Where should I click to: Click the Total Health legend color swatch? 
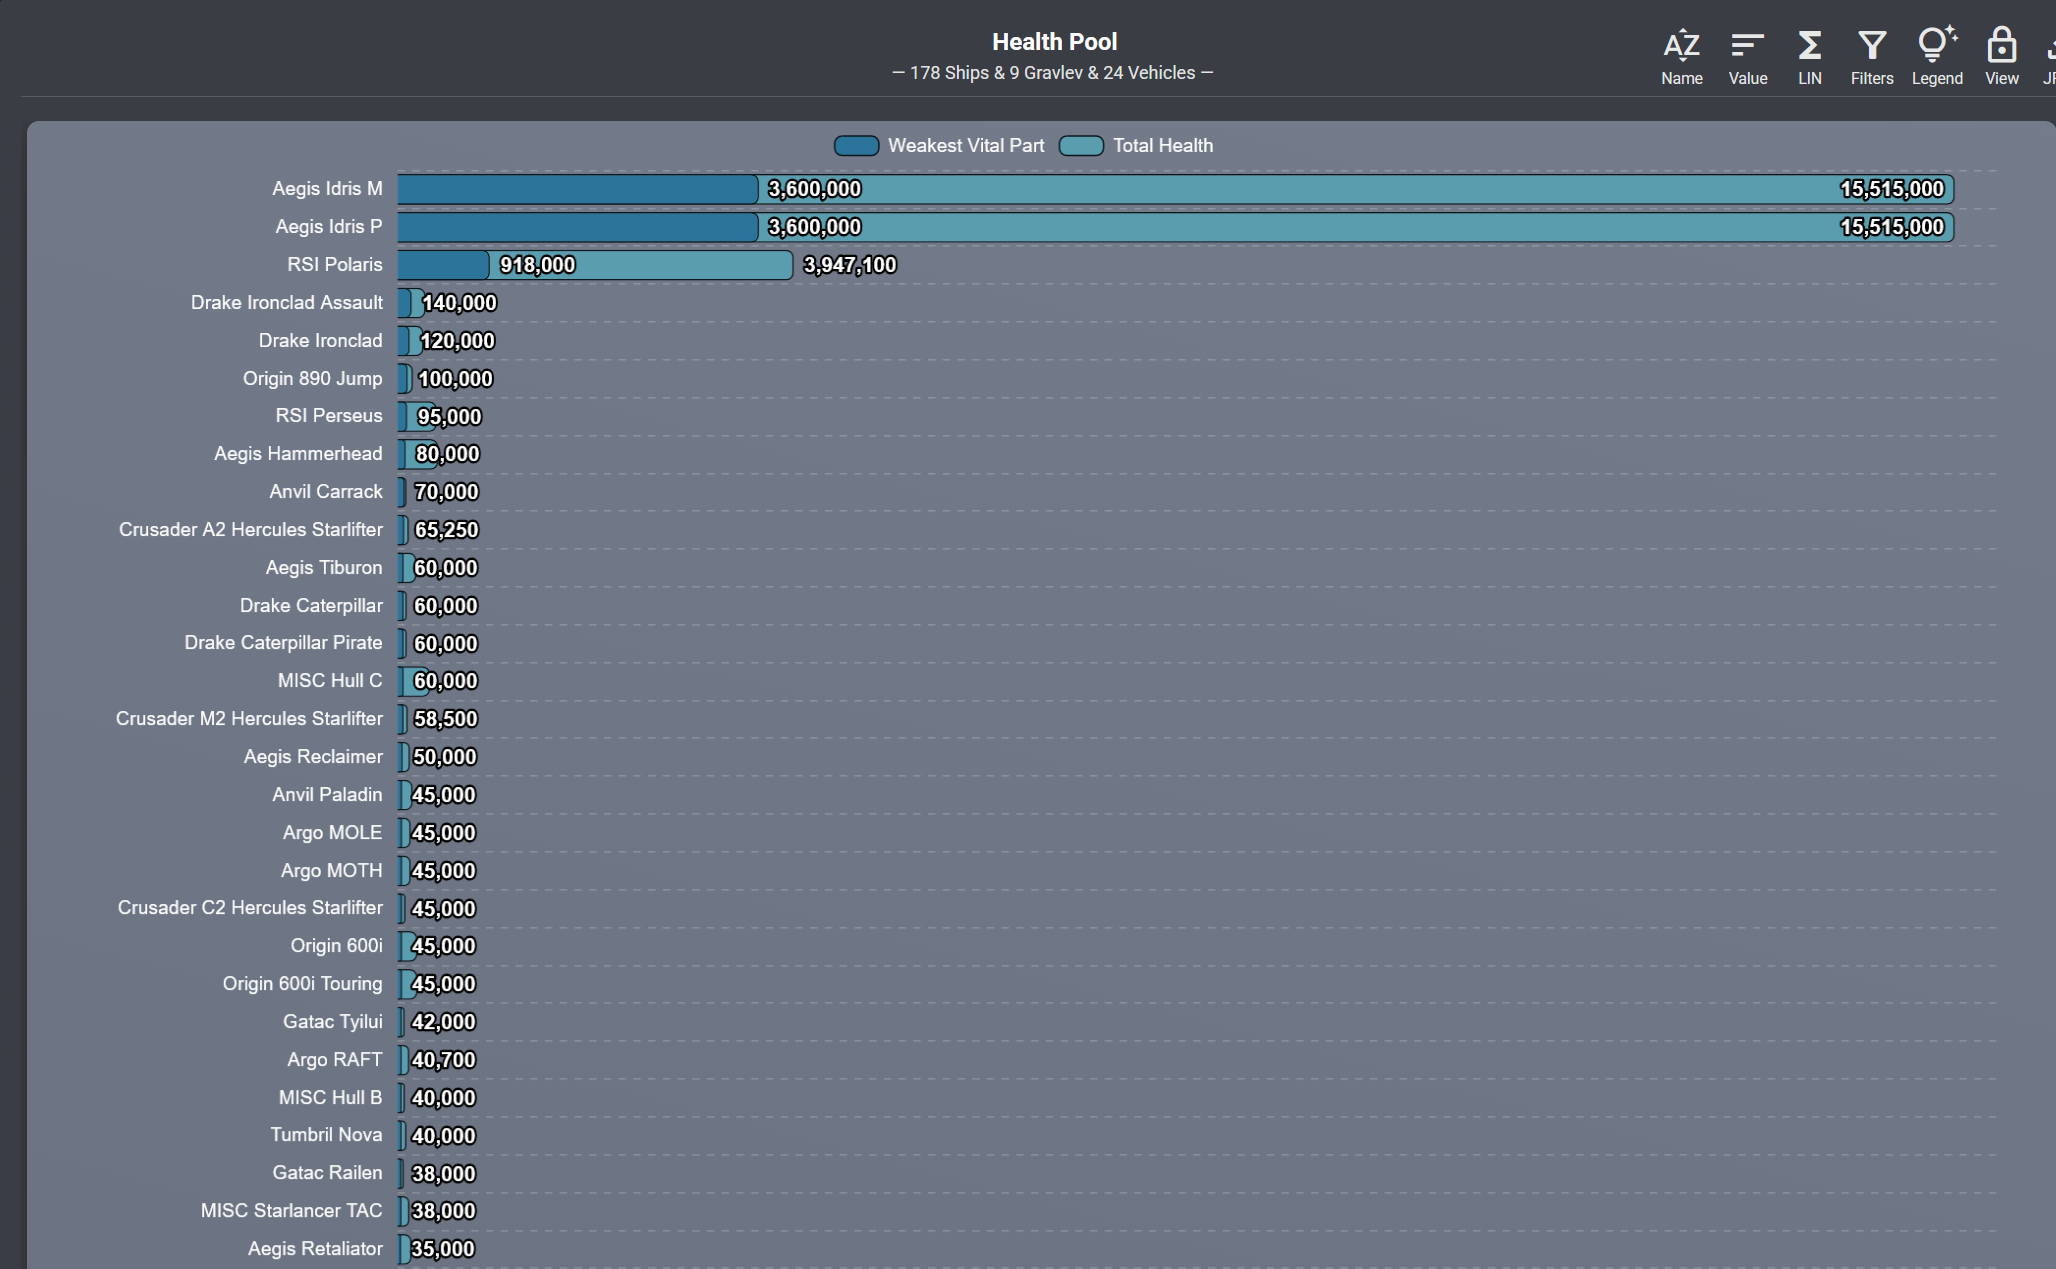click(1081, 146)
